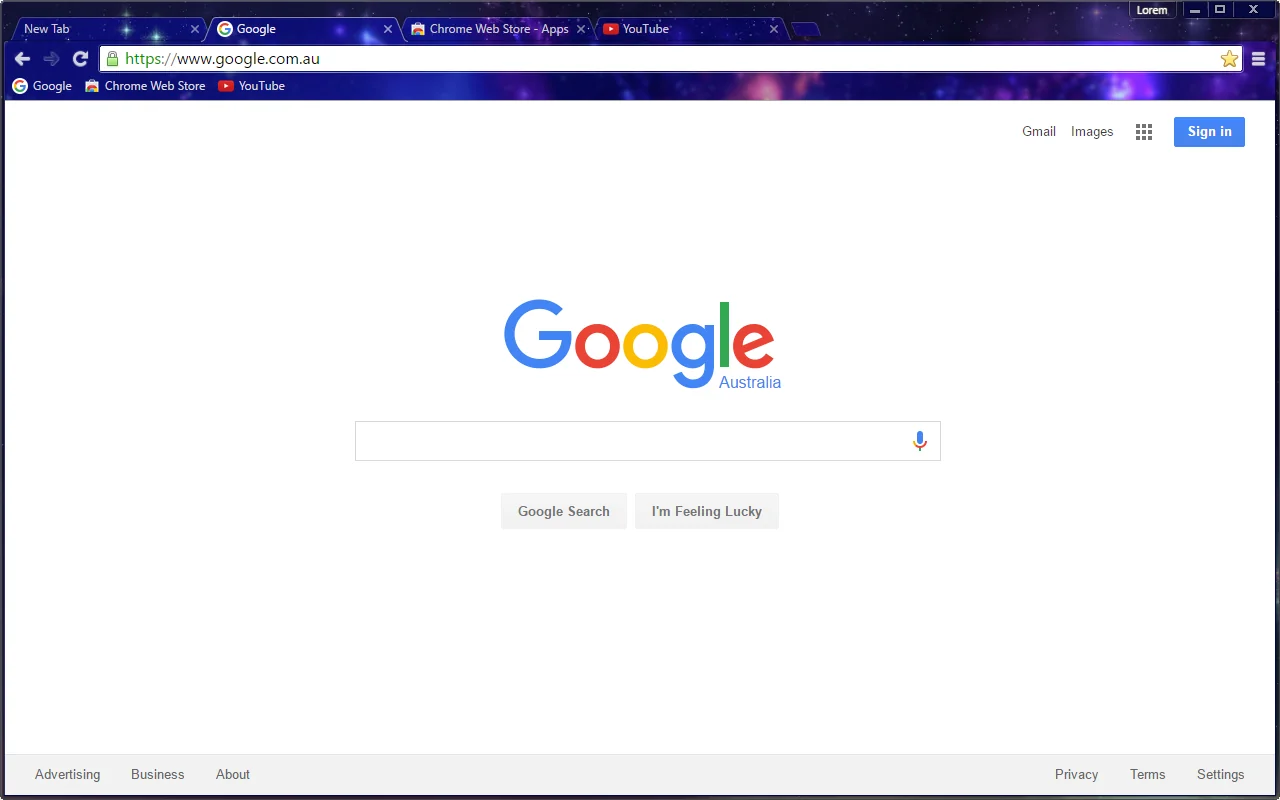
Task: Go back using the back arrow
Action: 22,59
